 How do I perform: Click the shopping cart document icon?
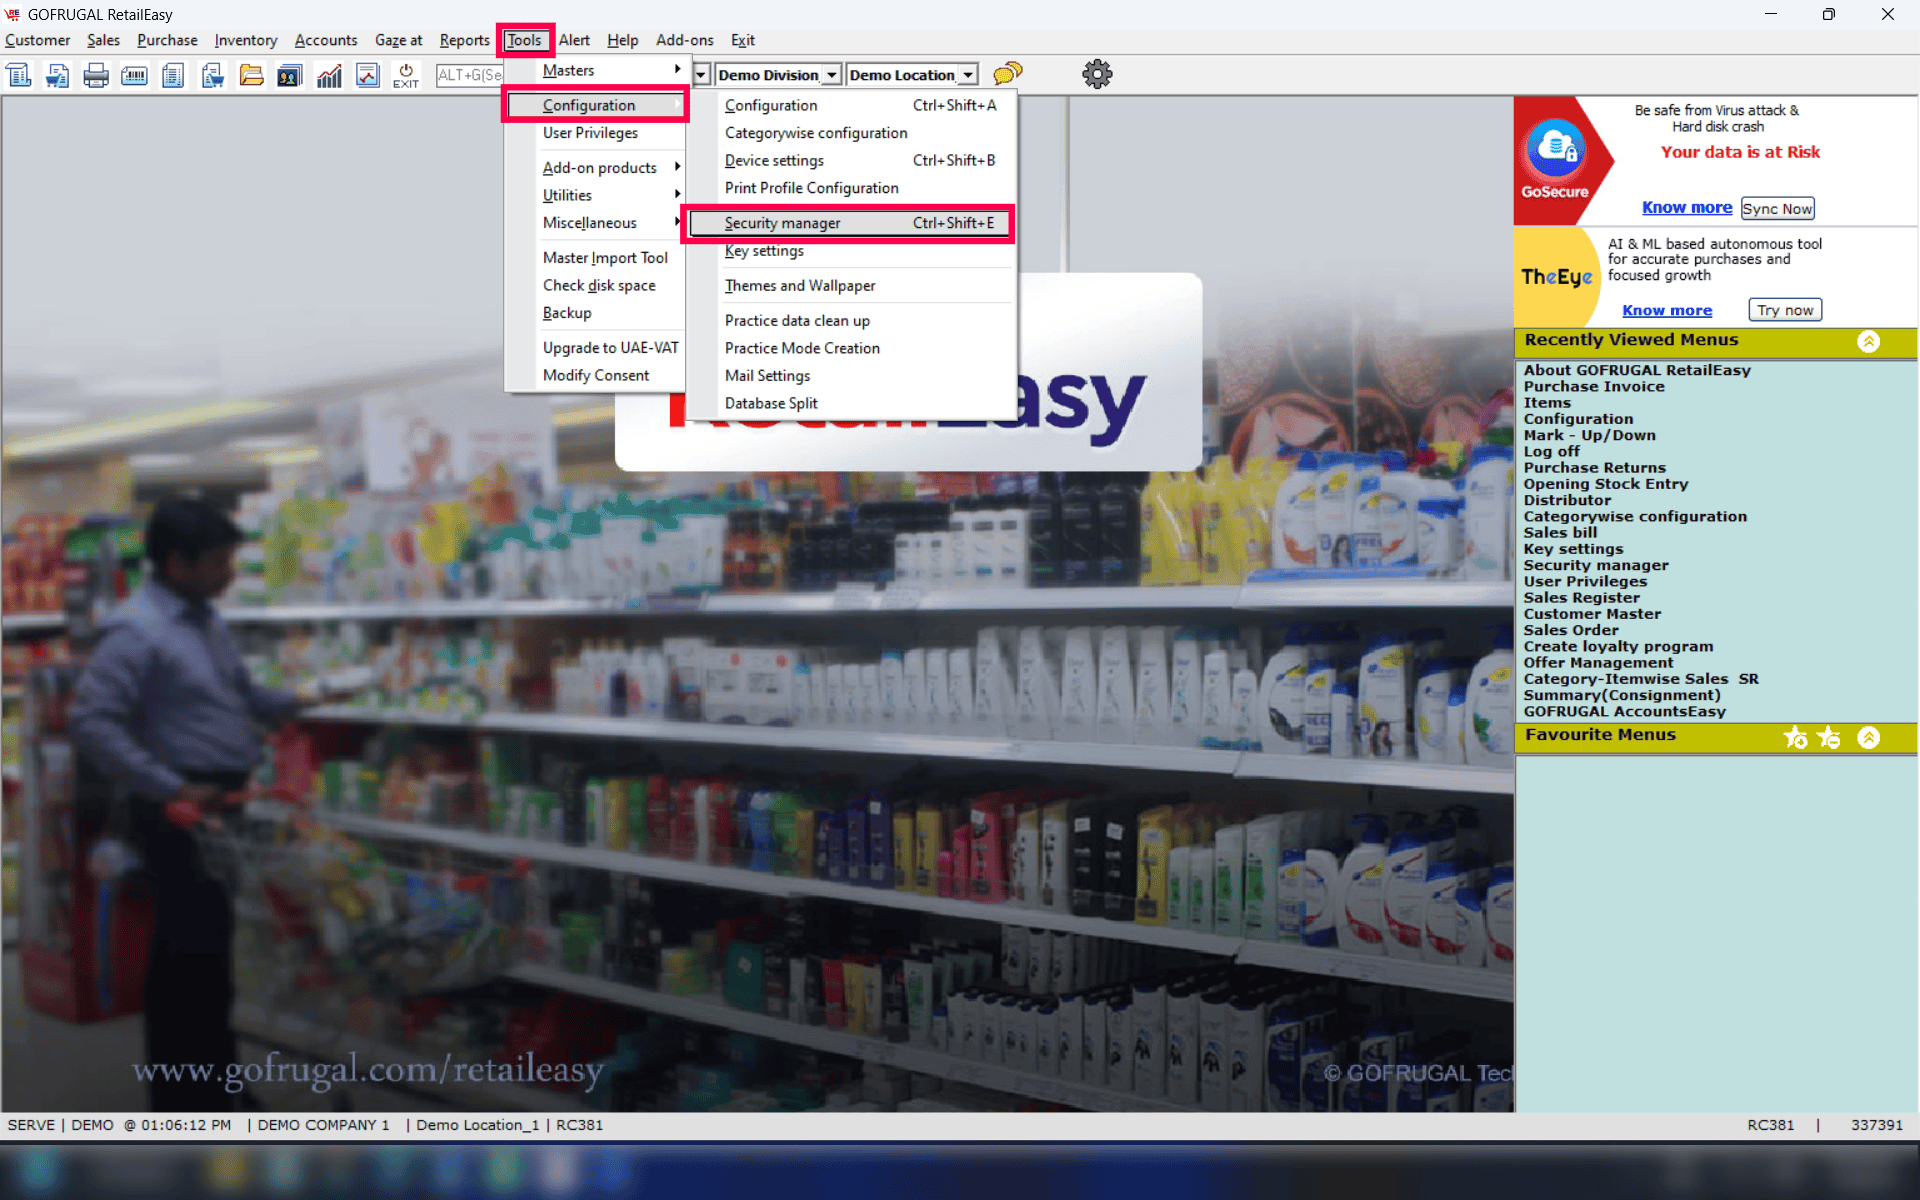(x=58, y=75)
